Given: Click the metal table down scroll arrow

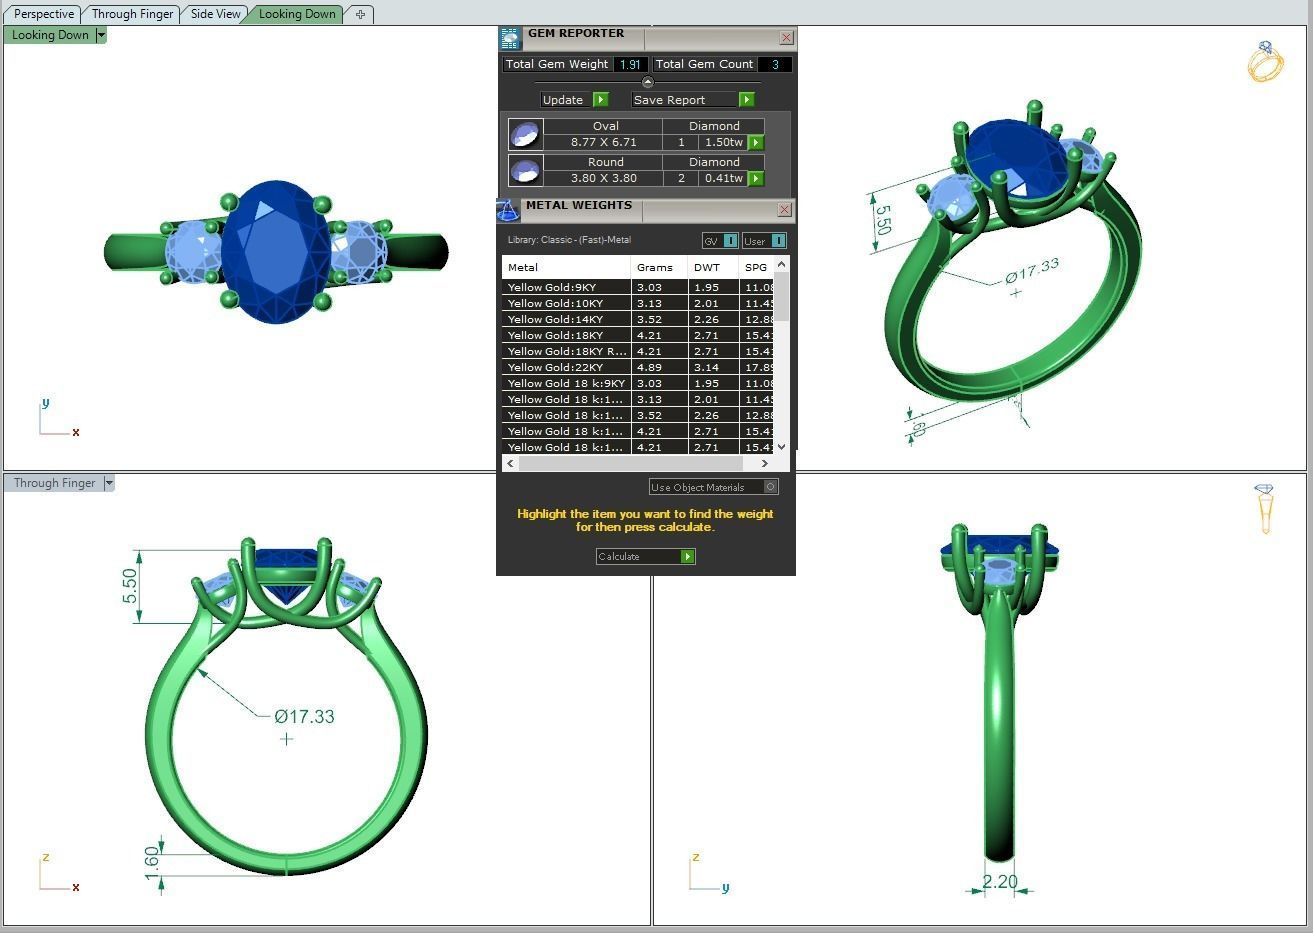Looking at the screenshot, I should click(x=782, y=447).
